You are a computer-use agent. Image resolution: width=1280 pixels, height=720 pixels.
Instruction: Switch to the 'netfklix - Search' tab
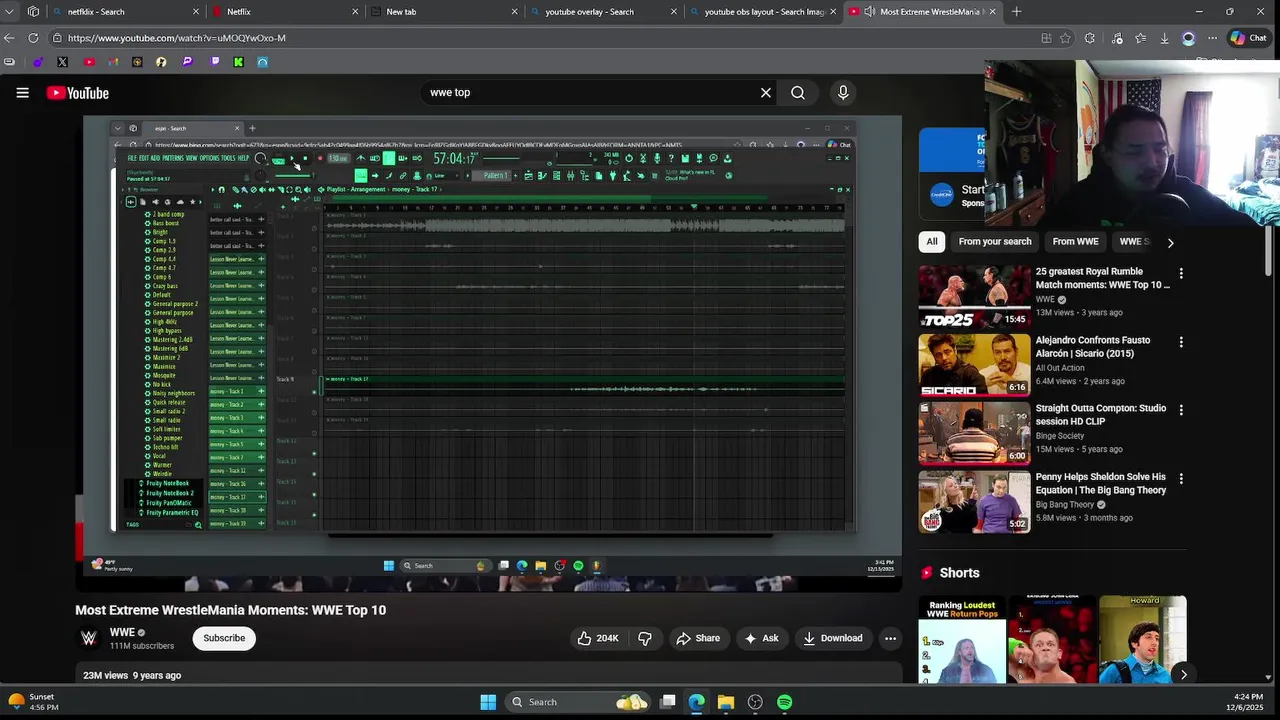tap(125, 12)
